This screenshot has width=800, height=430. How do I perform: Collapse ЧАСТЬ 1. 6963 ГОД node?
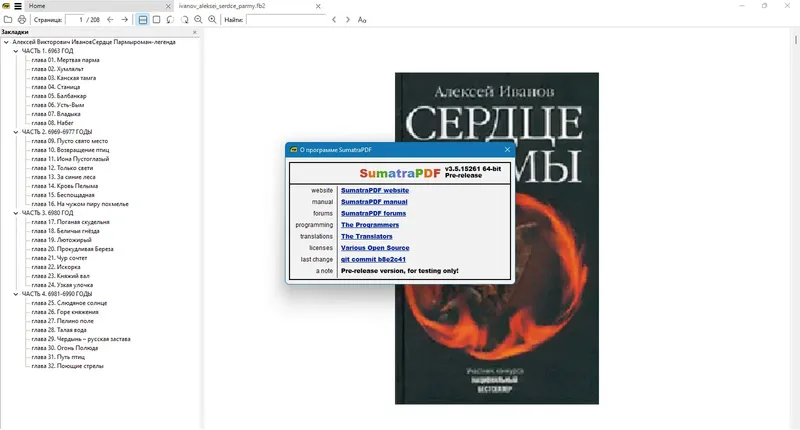(16, 51)
